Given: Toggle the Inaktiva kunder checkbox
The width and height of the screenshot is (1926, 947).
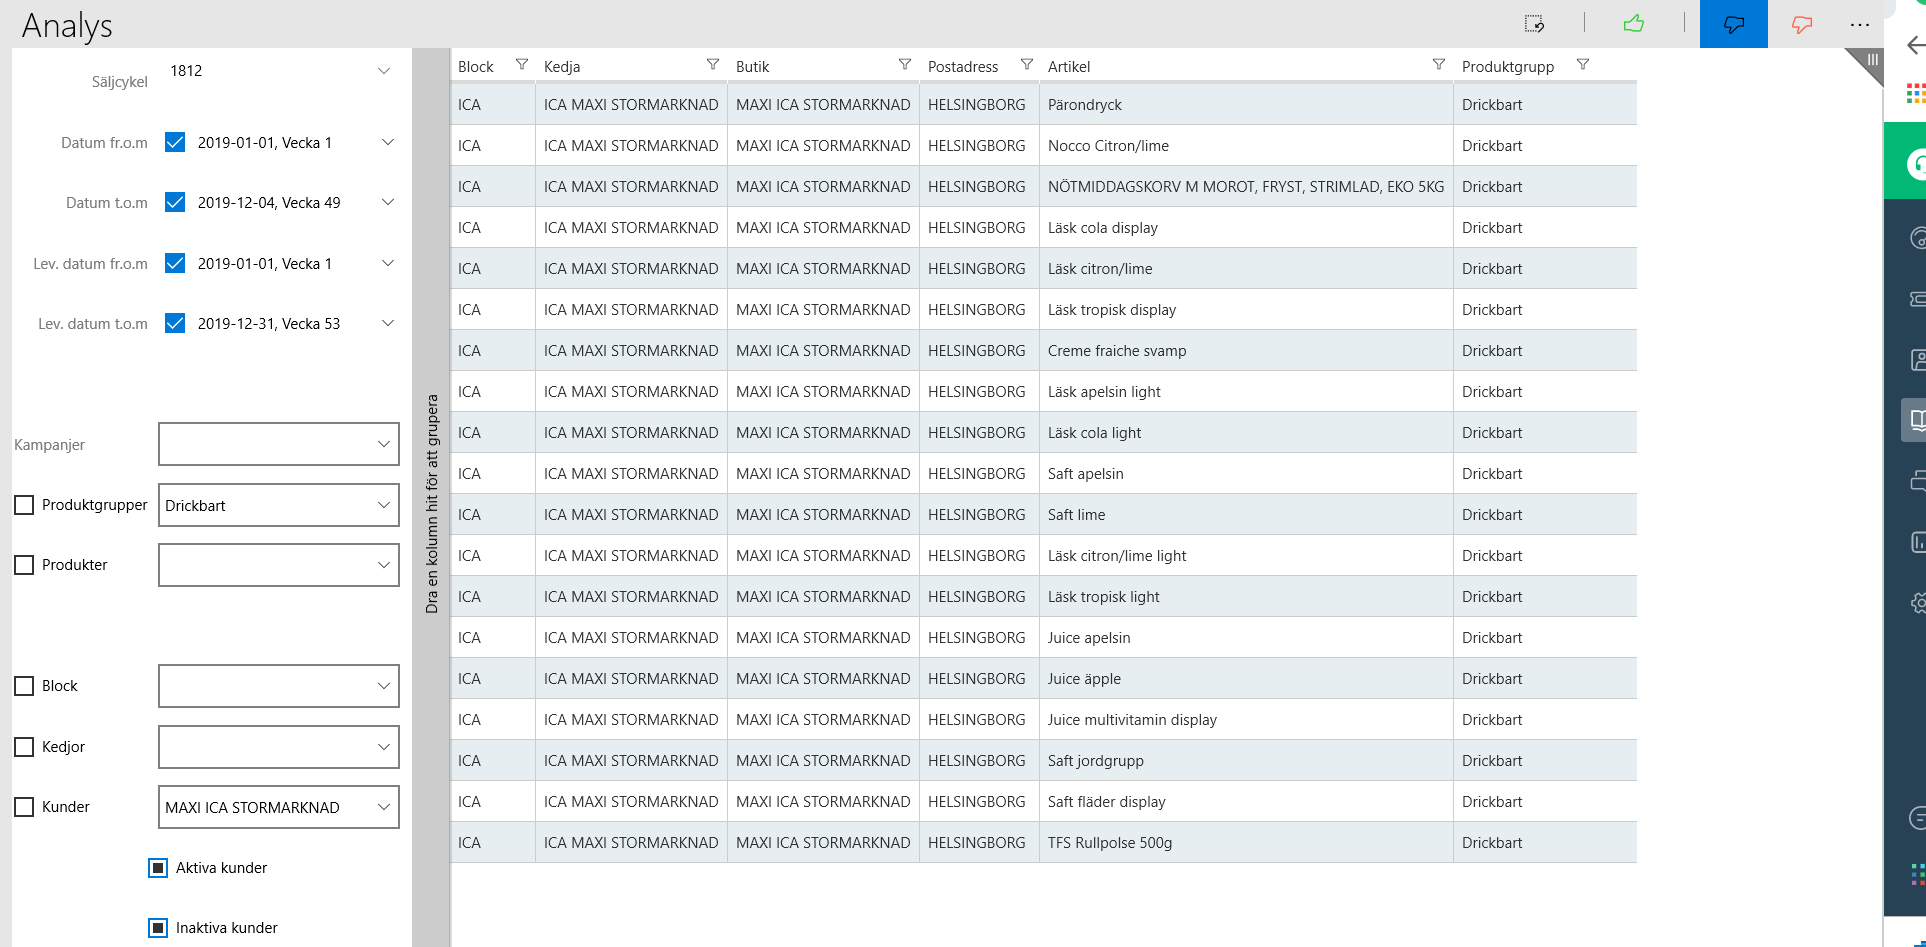Looking at the screenshot, I should click(x=158, y=928).
